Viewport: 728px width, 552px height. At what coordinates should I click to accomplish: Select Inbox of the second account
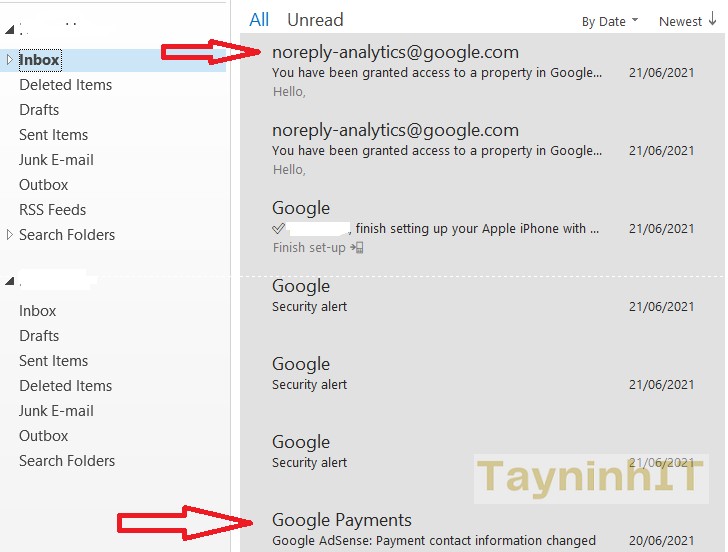pos(38,311)
